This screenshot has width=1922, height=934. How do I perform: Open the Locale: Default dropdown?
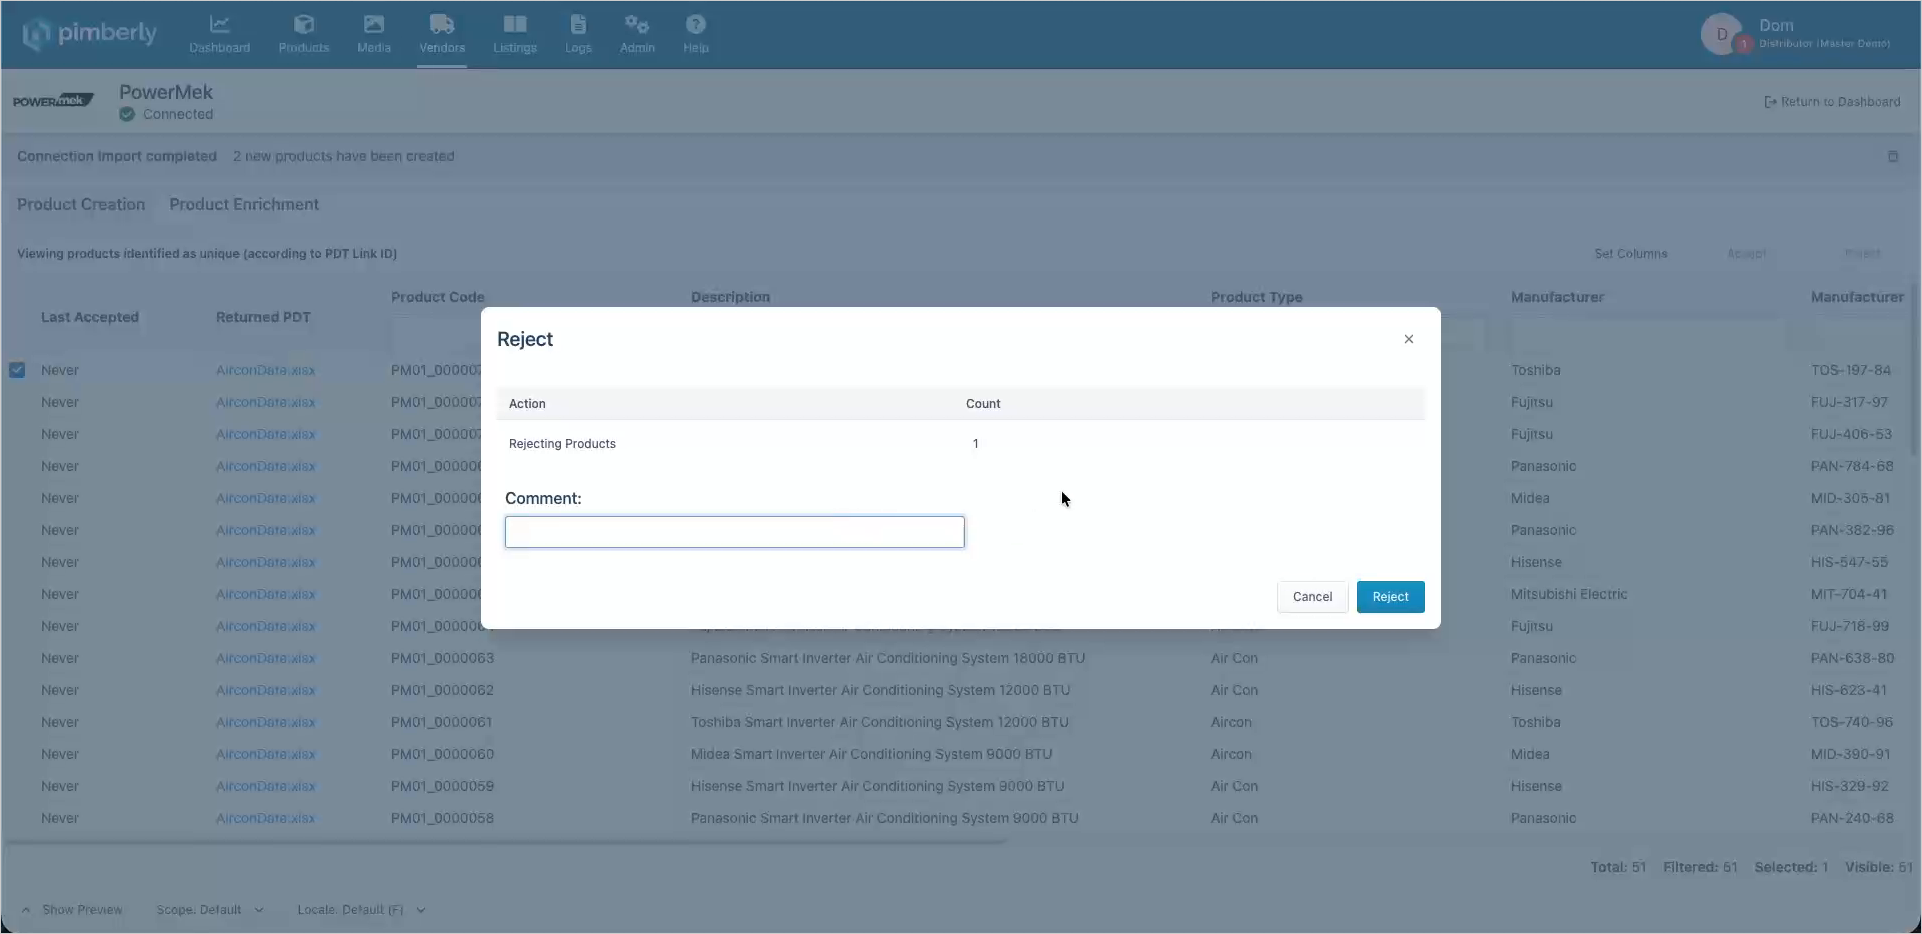pyautogui.click(x=361, y=910)
